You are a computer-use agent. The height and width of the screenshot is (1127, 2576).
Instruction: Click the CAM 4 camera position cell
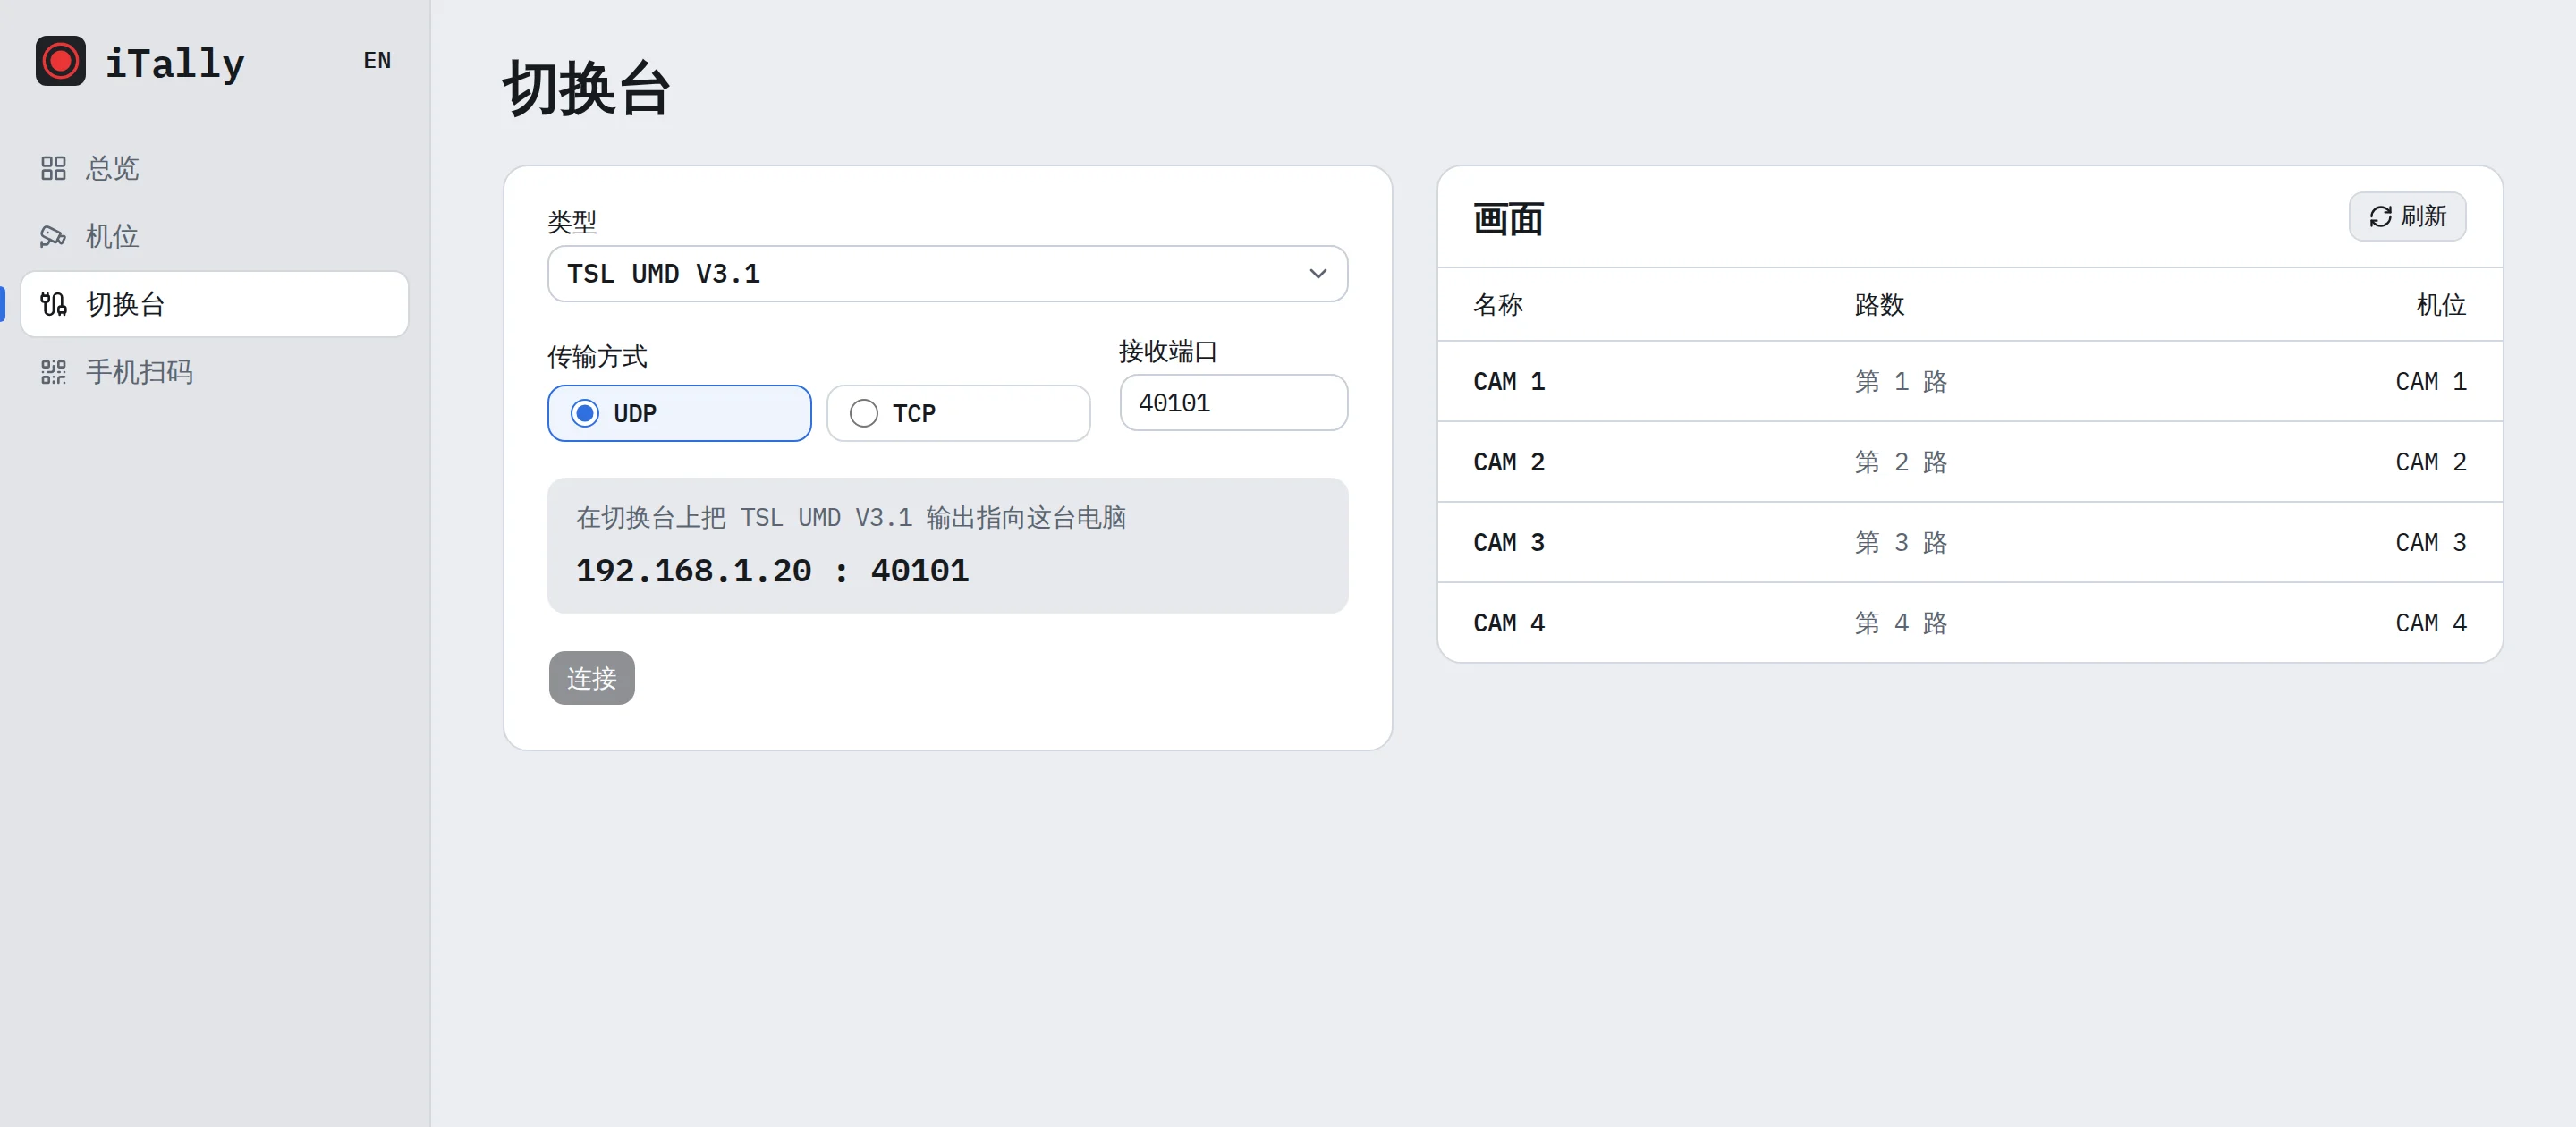[2431, 623]
